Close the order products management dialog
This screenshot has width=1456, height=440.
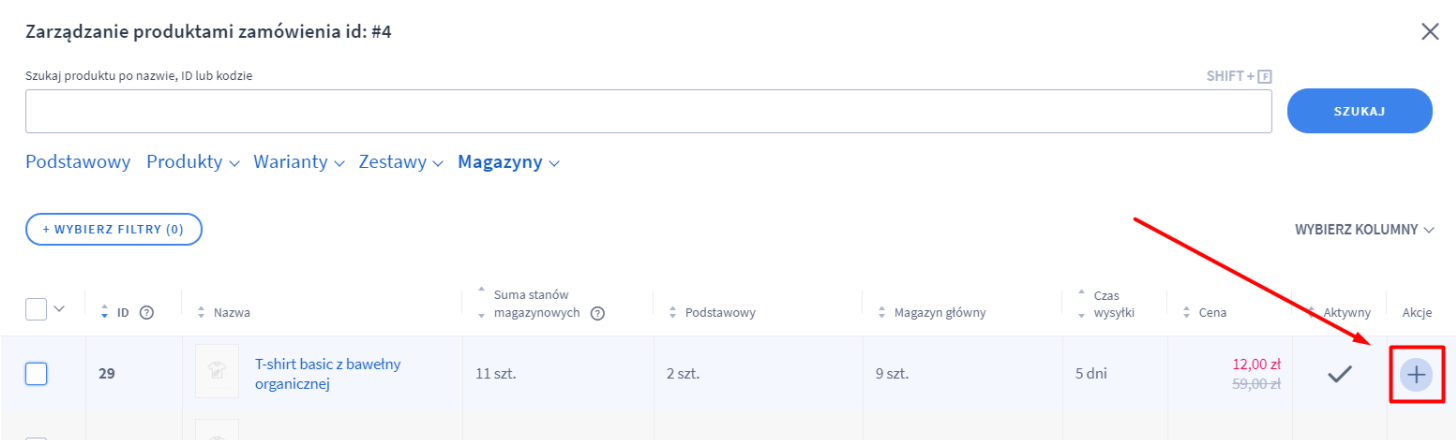click(x=1430, y=32)
